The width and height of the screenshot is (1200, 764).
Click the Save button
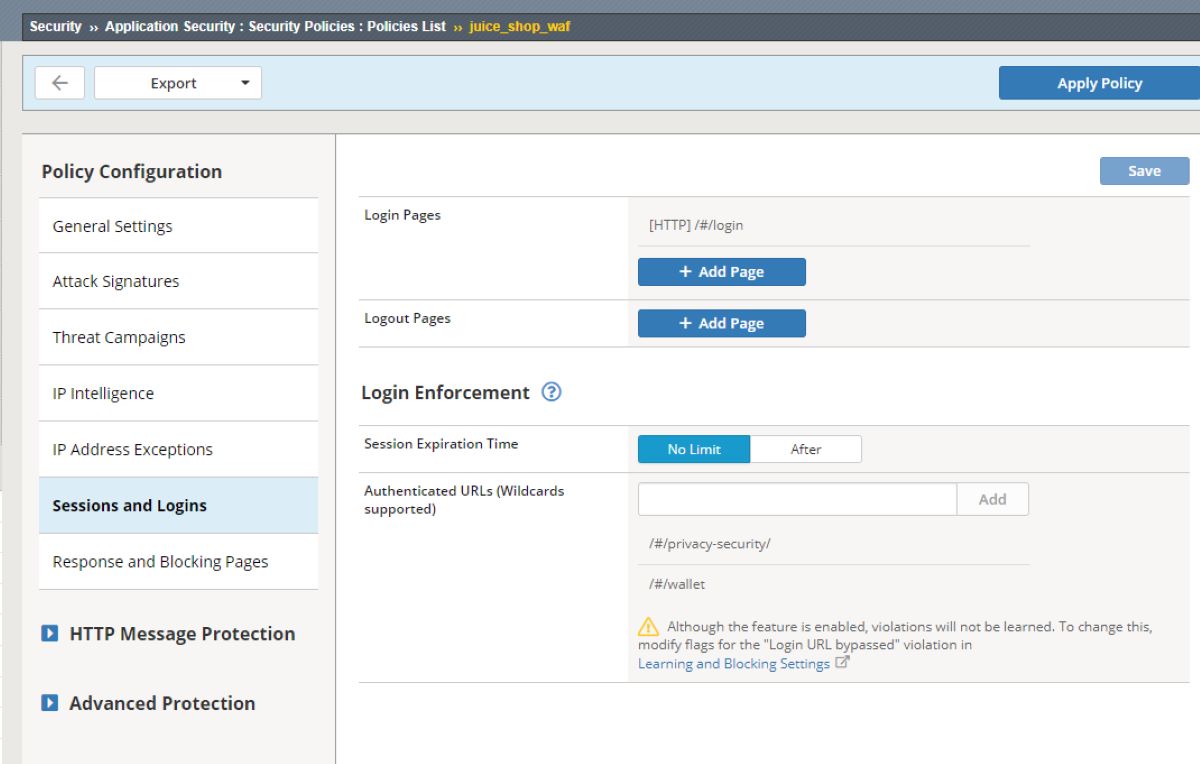pyautogui.click(x=1144, y=171)
